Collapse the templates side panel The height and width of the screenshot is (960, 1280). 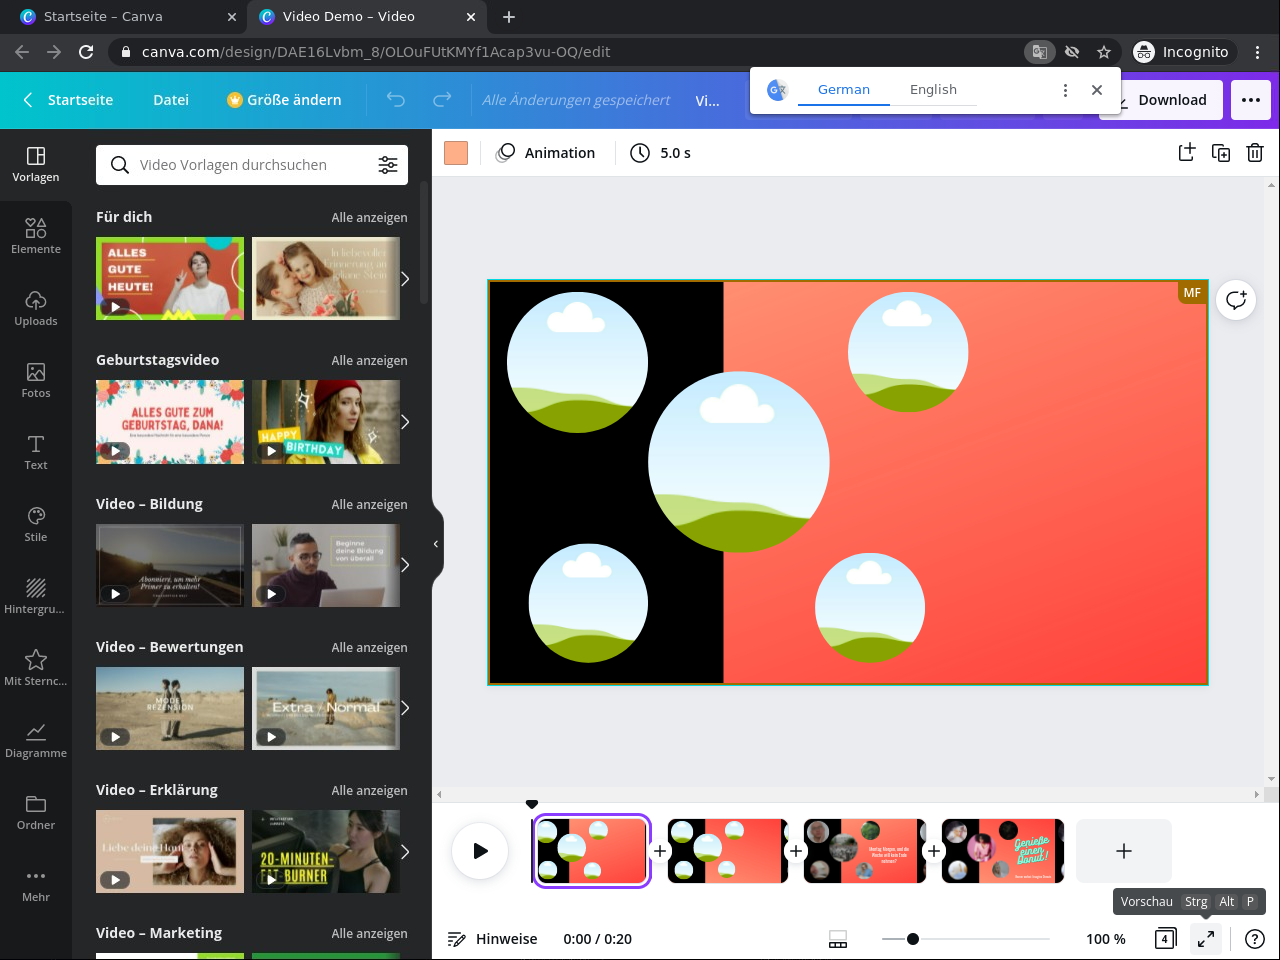click(x=437, y=544)
